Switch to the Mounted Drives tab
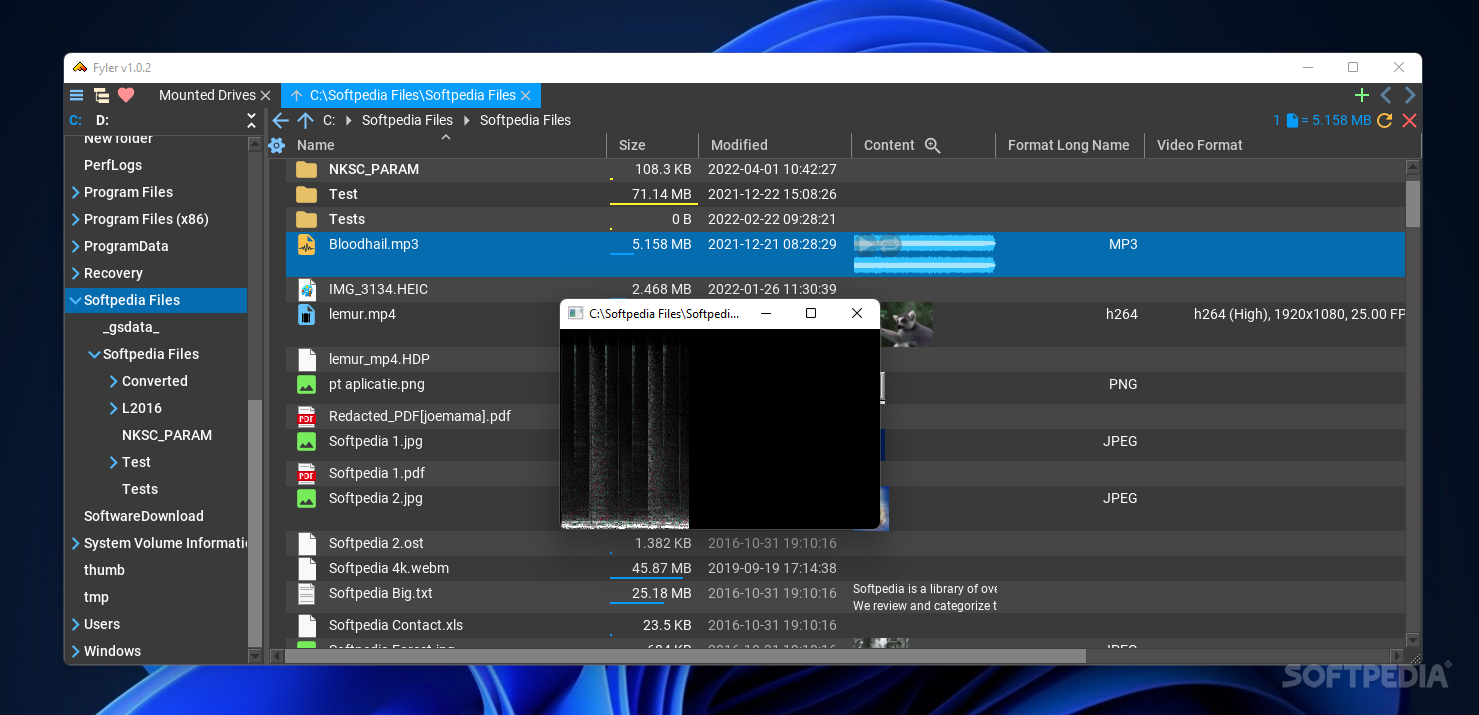 coord(207,95)
